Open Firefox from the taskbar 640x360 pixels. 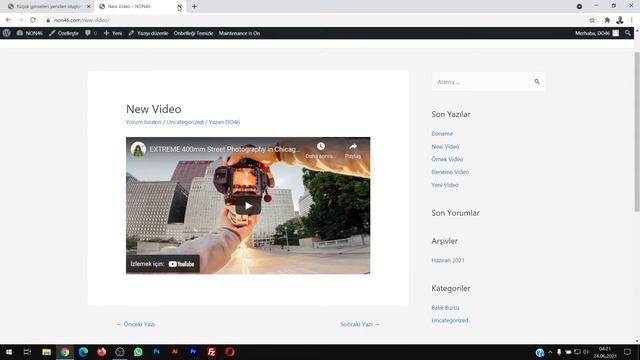(102, 352)
